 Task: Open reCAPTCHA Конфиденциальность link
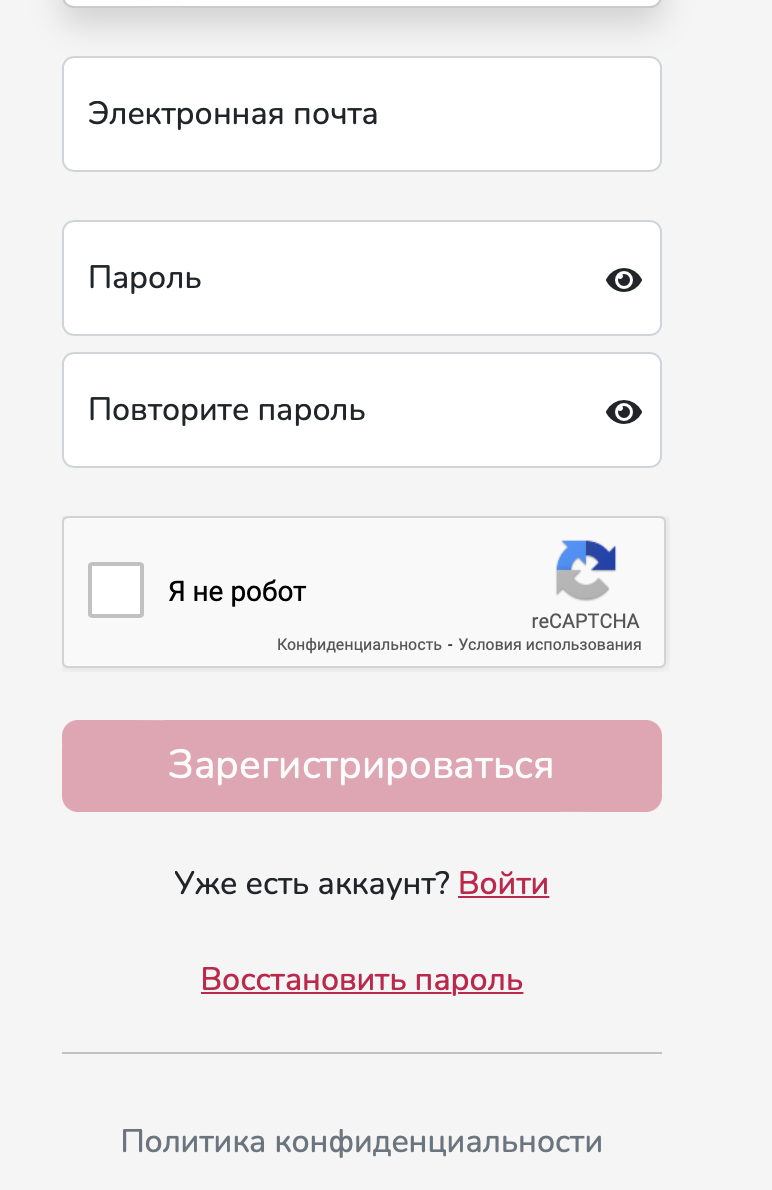click(359, 645)
